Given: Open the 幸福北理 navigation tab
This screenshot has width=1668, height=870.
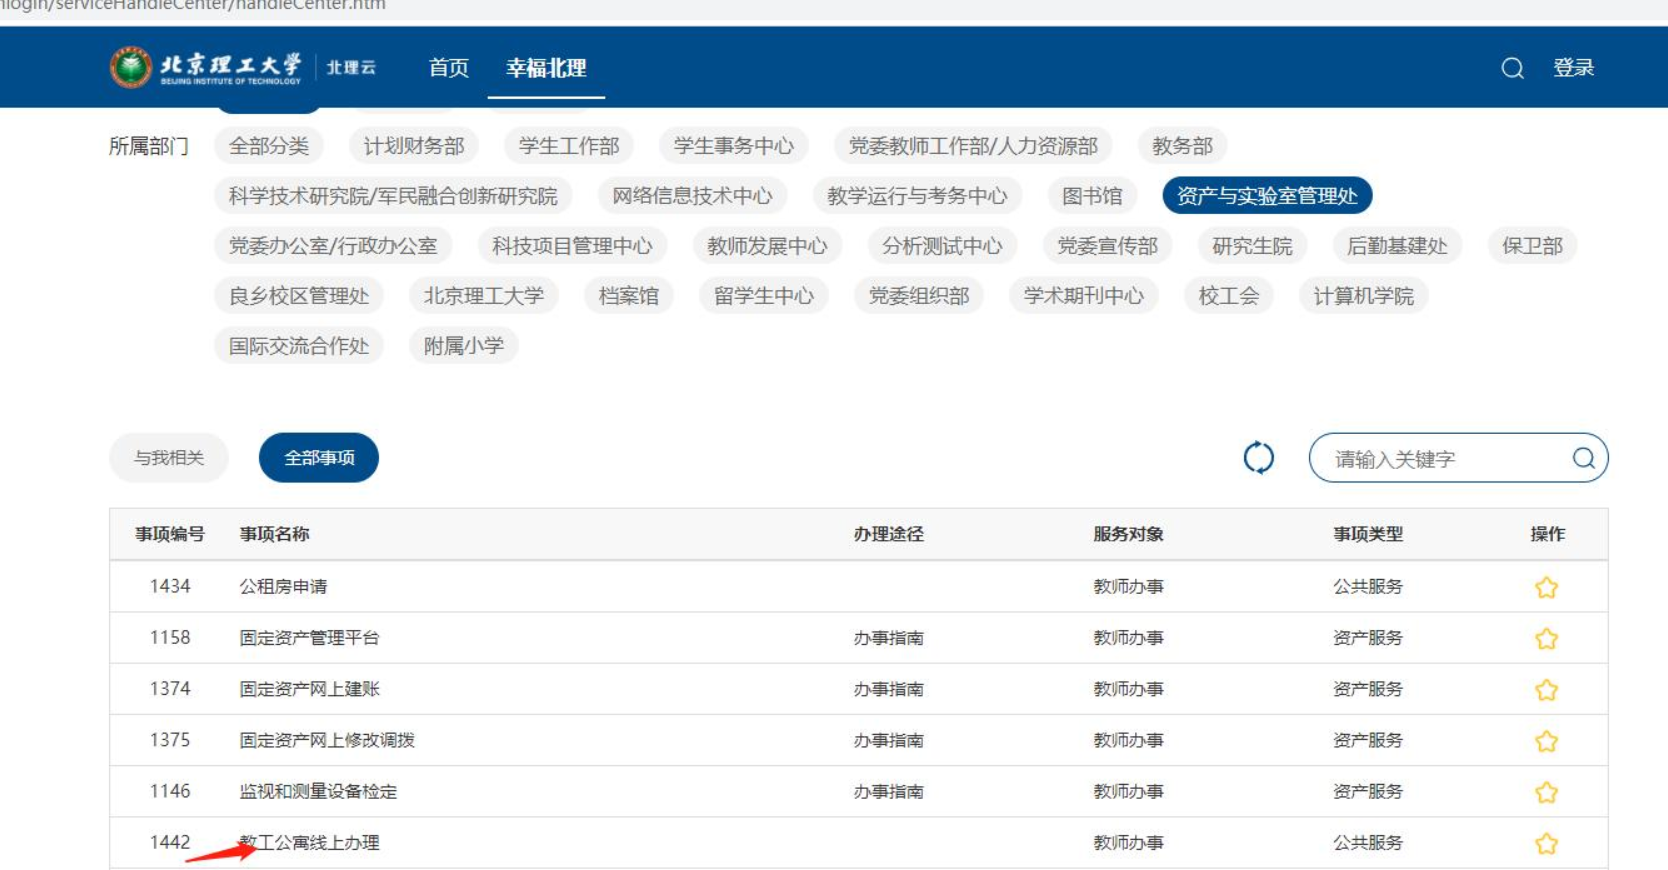Looking at the screenshot, I should (x=546, y=68).
